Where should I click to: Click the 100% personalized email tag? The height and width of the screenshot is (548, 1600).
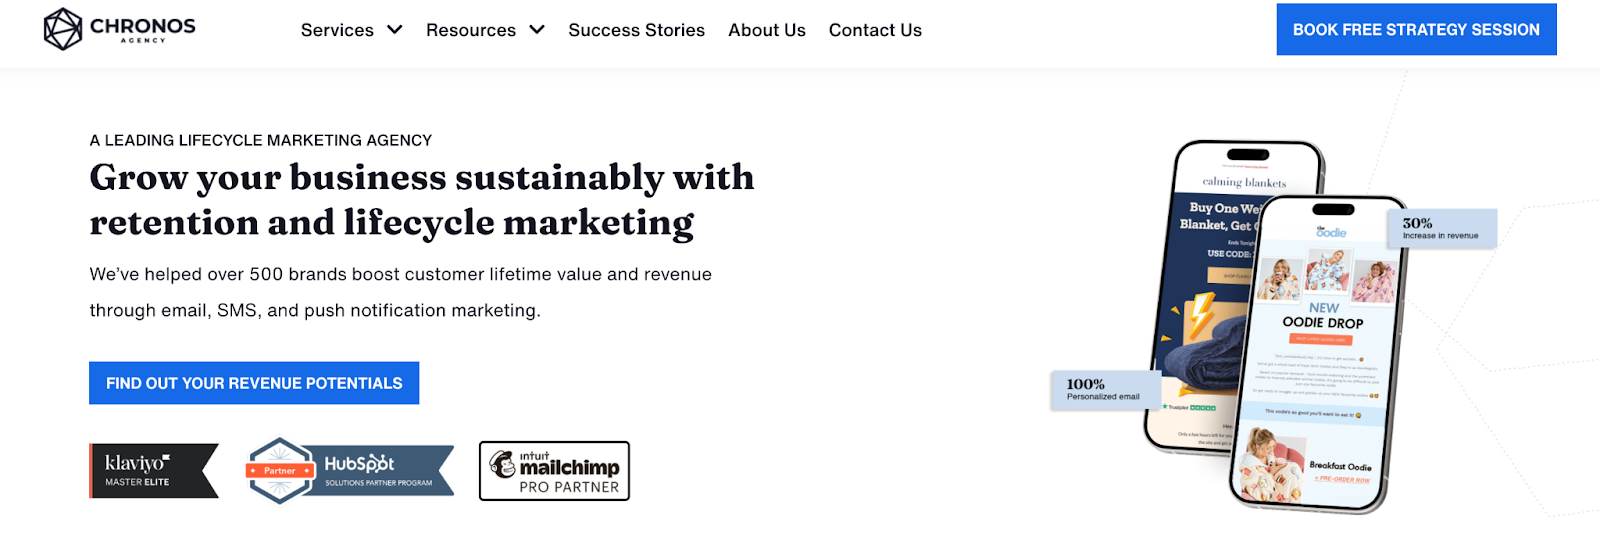(1104, 389)
